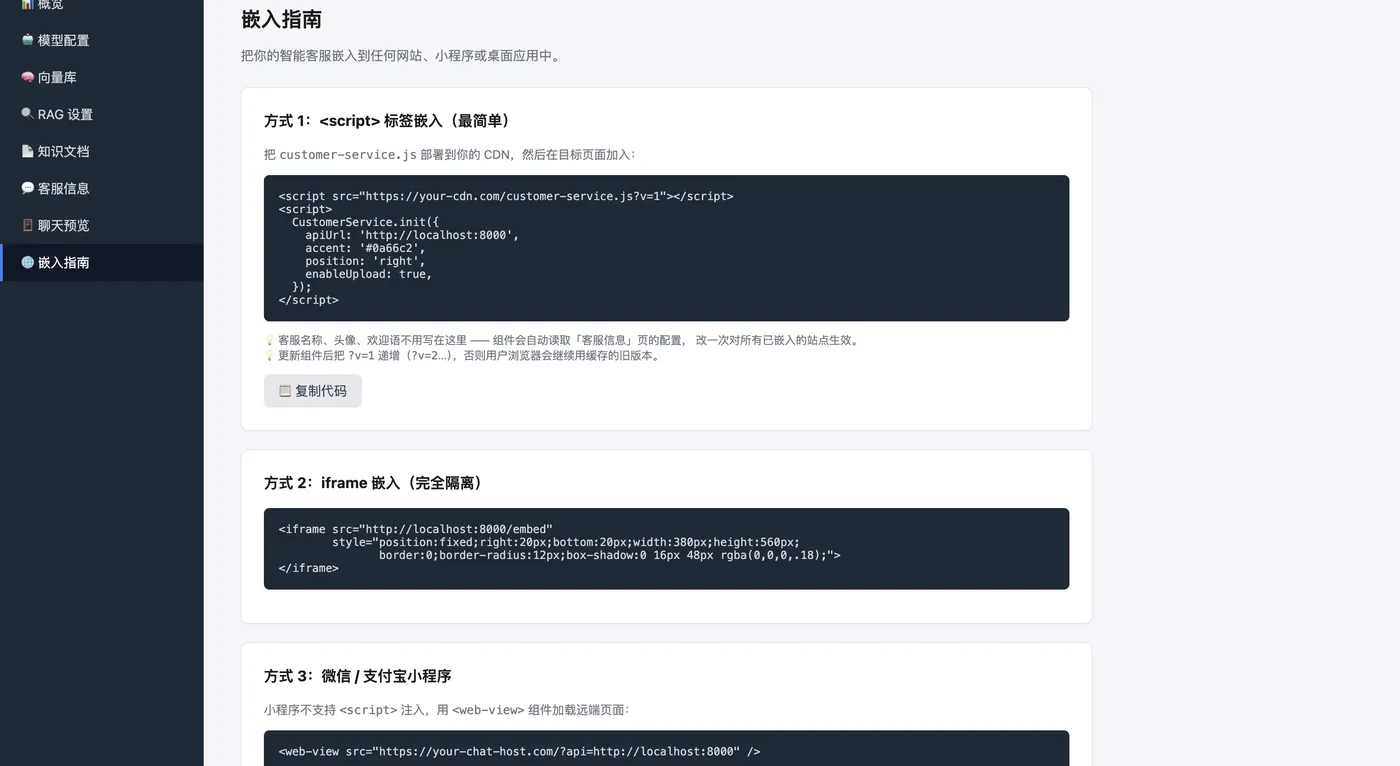Screen dimensions: 1400x766
Task: Click the enableUpload: true code line
Action: (368, 274)
